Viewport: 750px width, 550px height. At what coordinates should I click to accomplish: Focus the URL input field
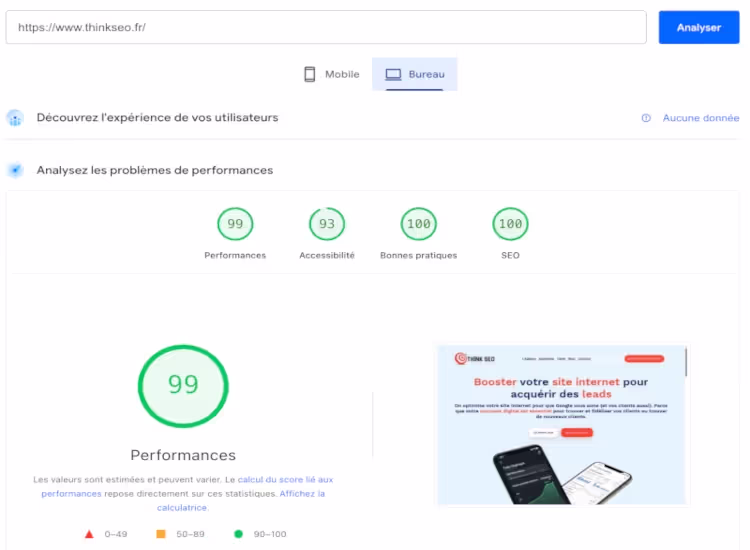tap(326, 28)
